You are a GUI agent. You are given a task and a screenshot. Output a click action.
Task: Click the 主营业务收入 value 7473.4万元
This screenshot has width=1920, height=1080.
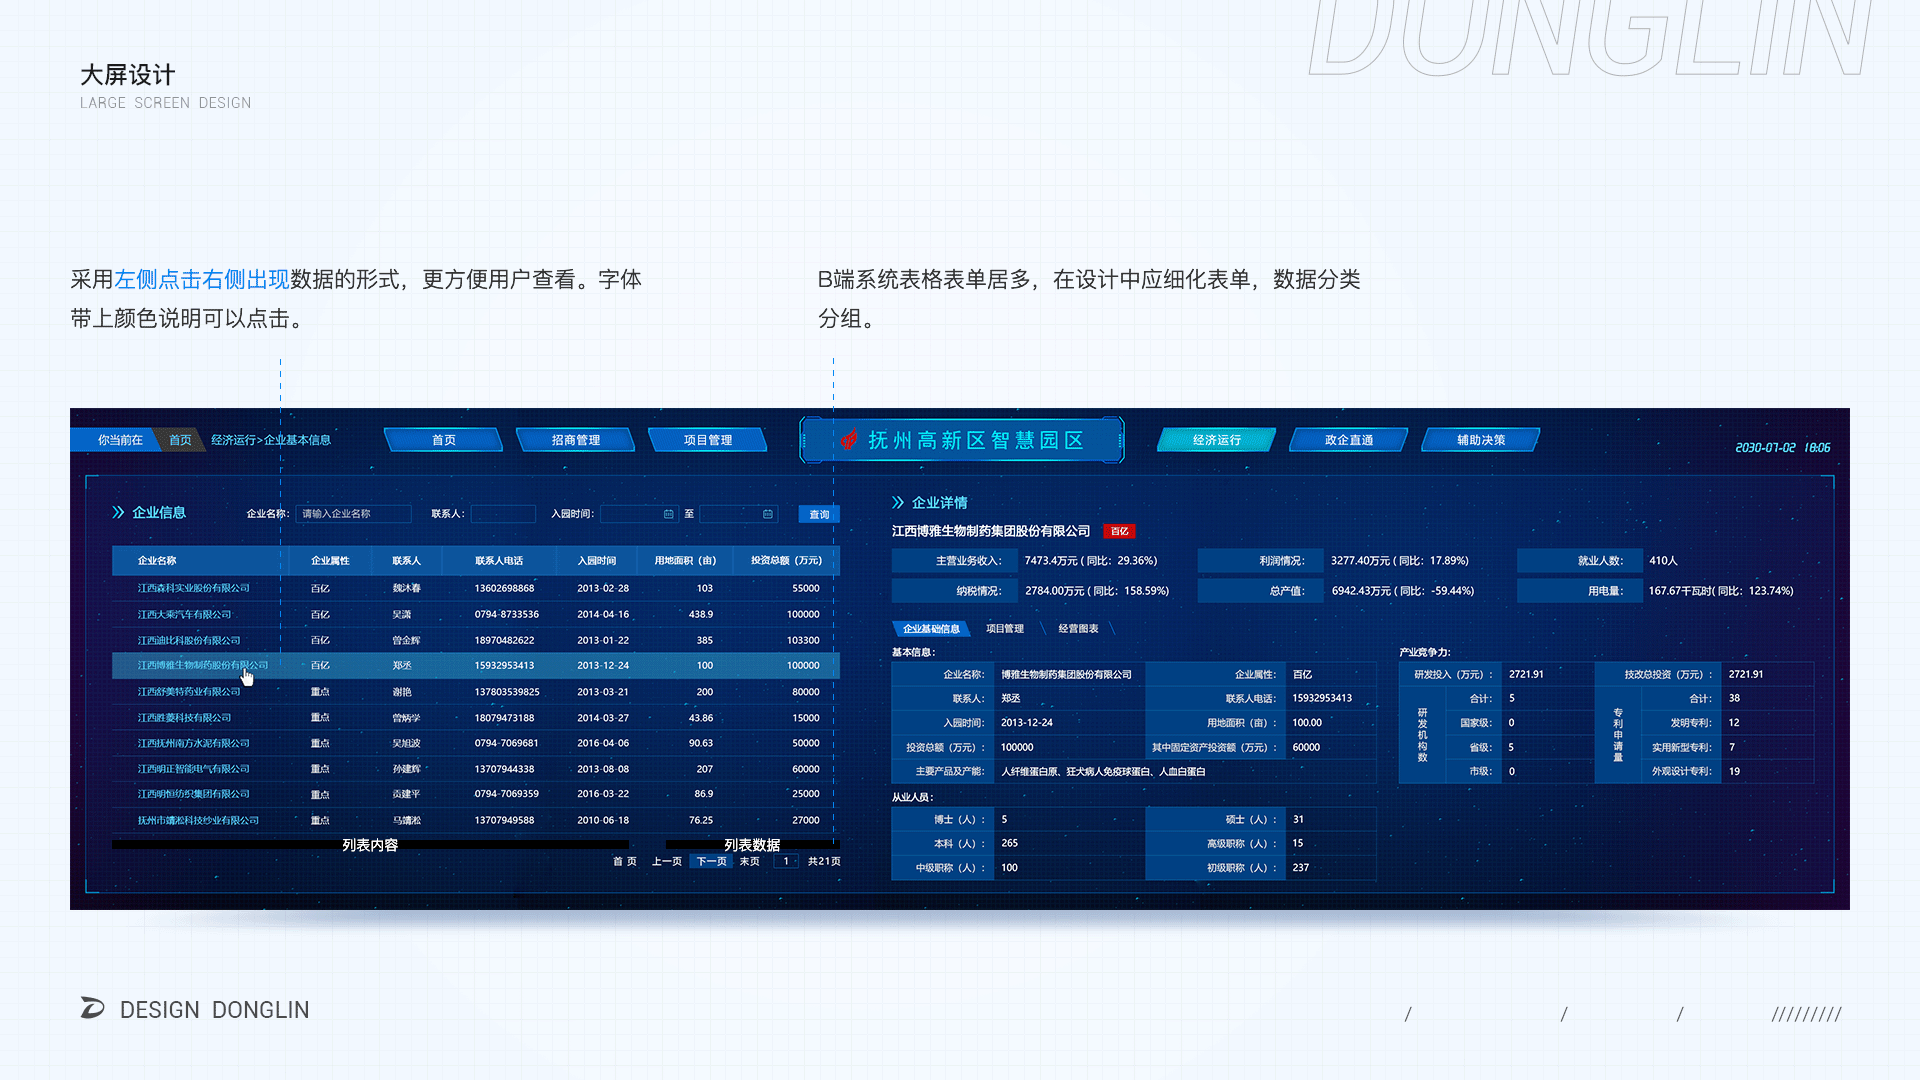click(x=1090, y=561)
